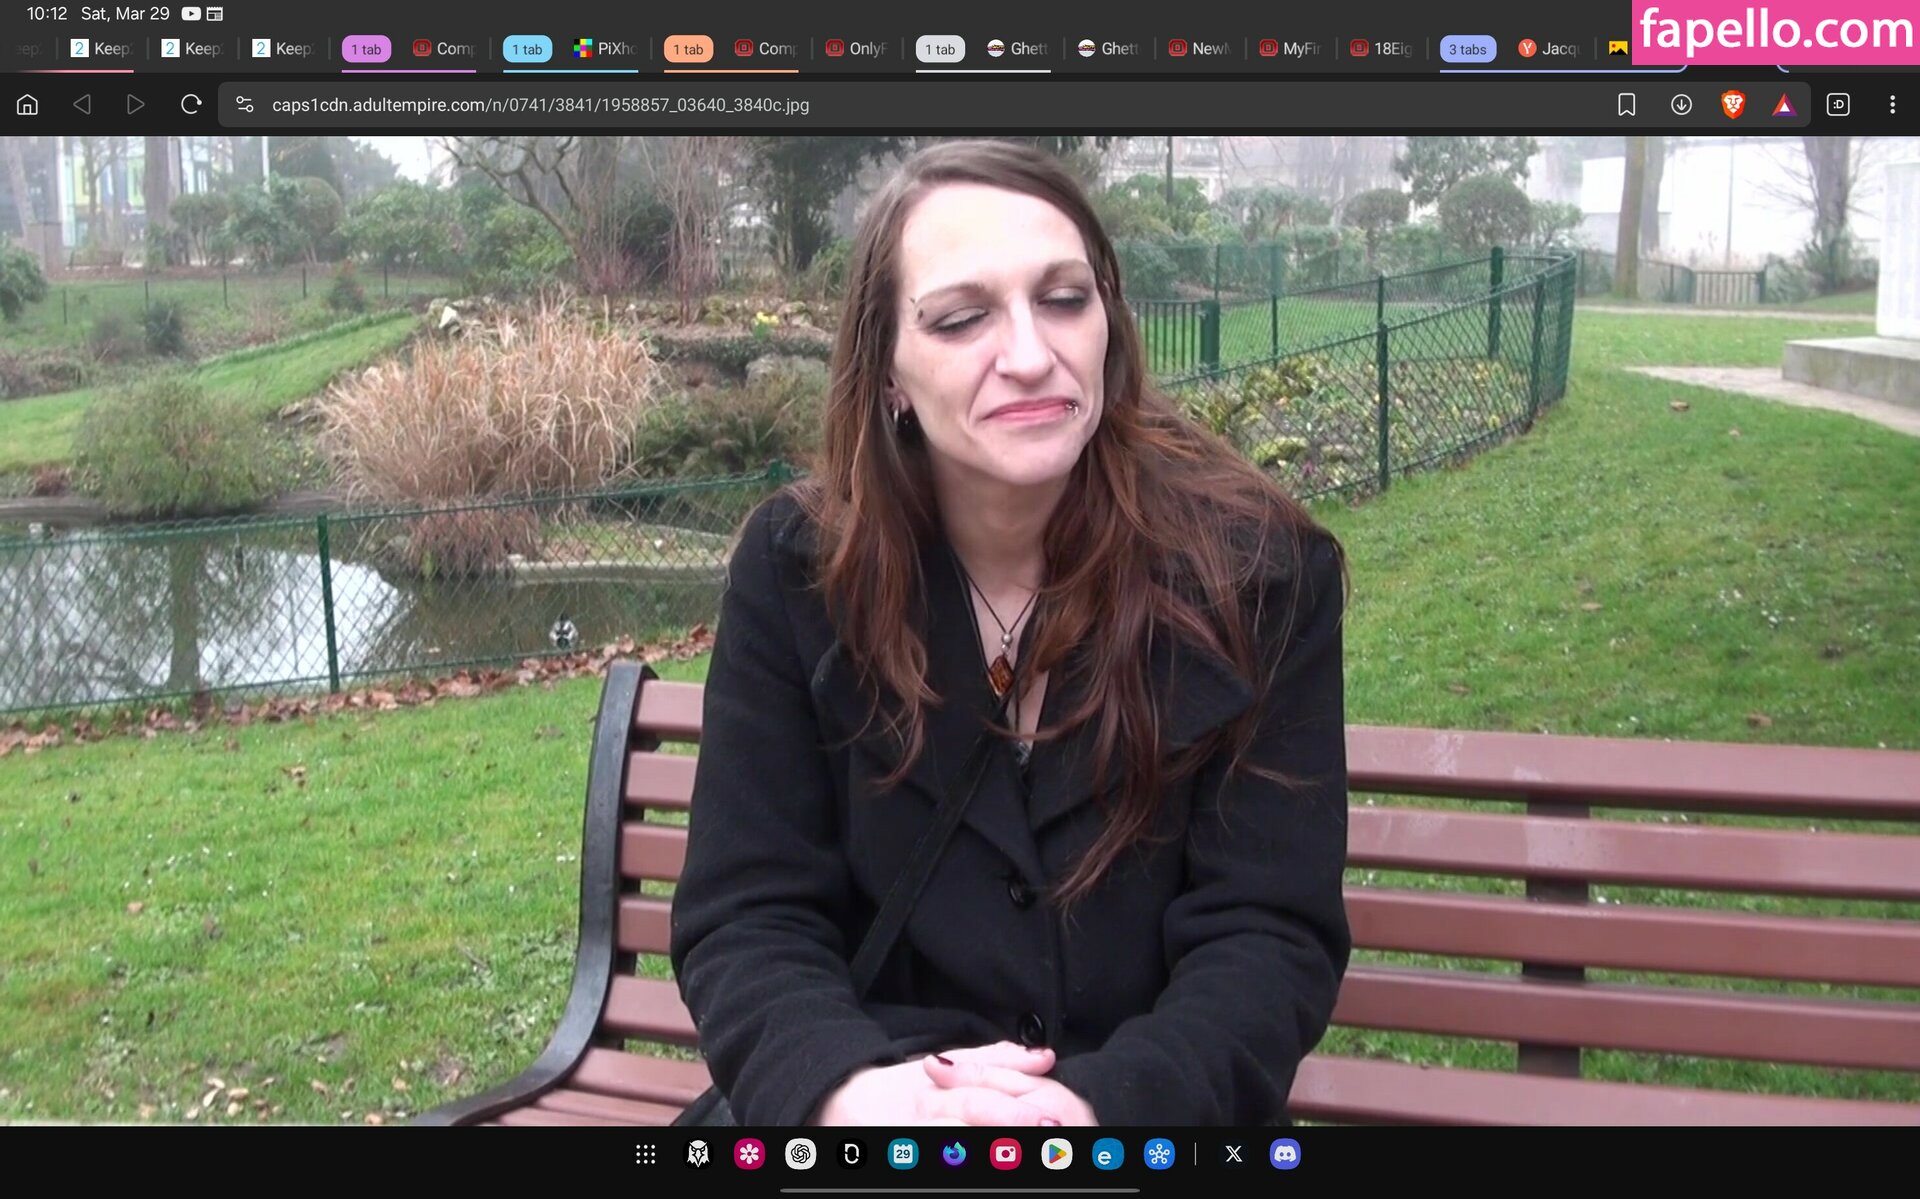Screen dimensions: 1920x1199
Task: Go back with the left arrow
Action: [x=82, y=104]
